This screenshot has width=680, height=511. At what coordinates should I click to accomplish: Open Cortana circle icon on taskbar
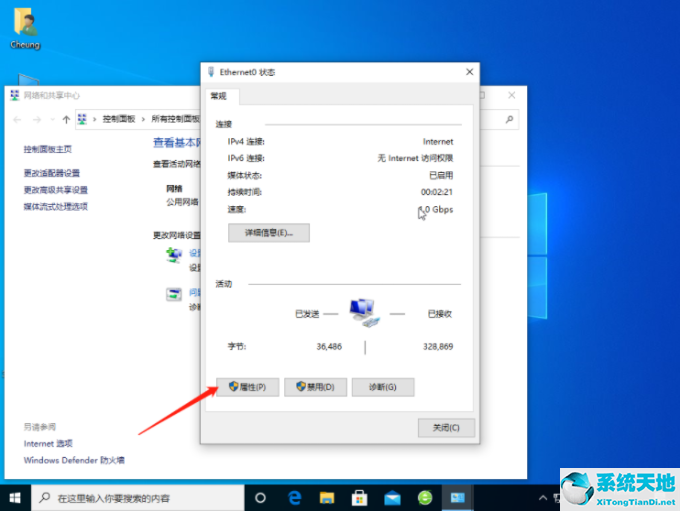tap(260, 498)
